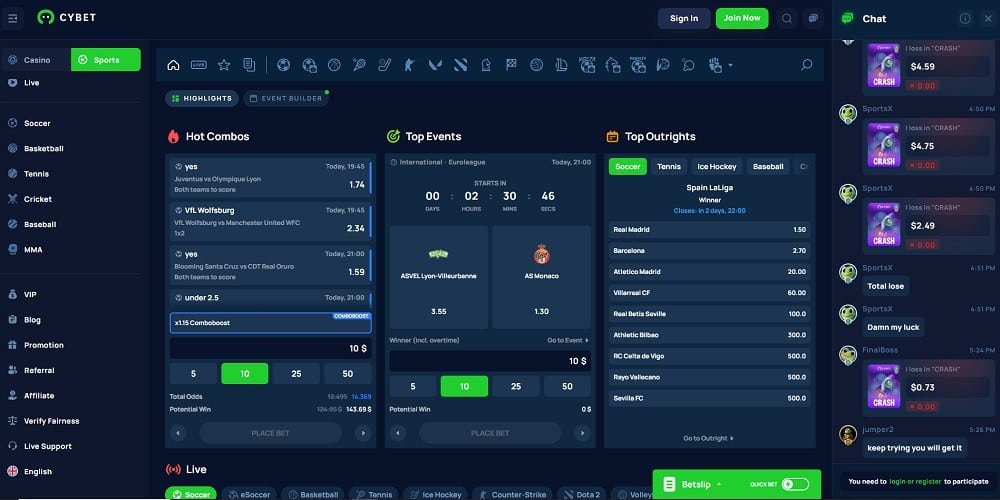Viewport: 1000px width, 500px height.
Task: Open Soccer in sidebar
Action: [37, 123]
